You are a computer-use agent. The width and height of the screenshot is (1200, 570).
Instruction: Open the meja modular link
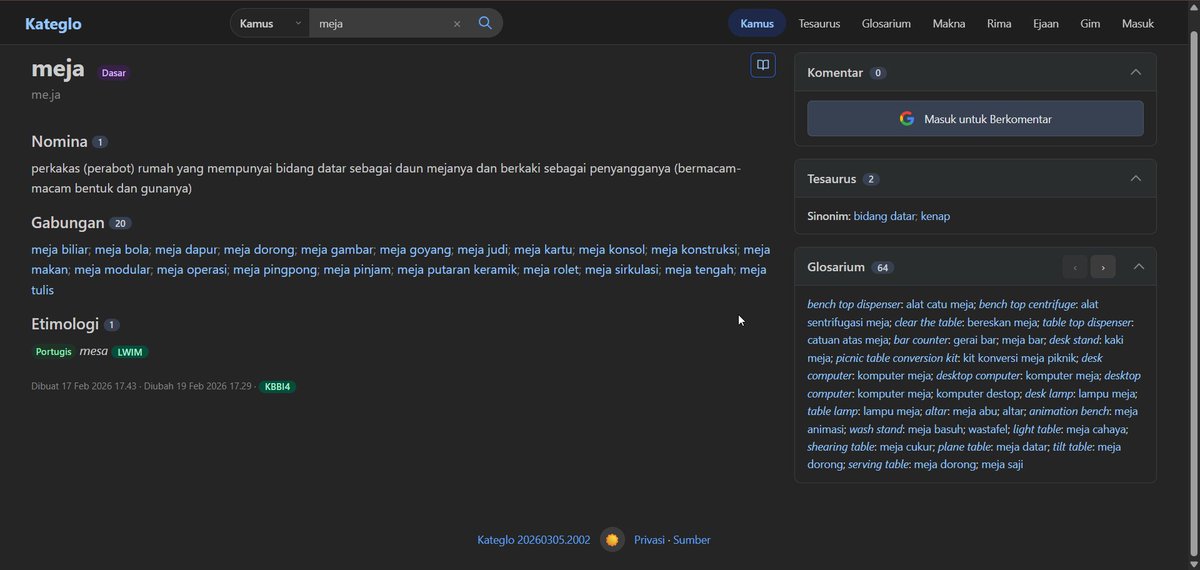coord(112,269)
